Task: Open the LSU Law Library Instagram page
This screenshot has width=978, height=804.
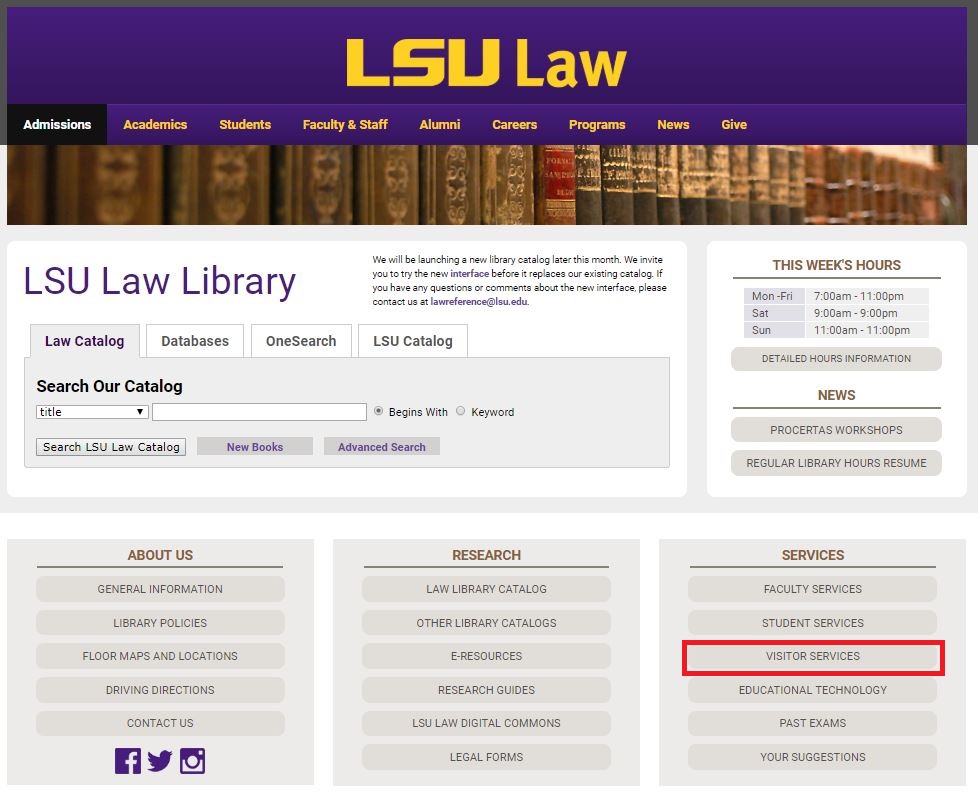Action: tap(192, 761)
